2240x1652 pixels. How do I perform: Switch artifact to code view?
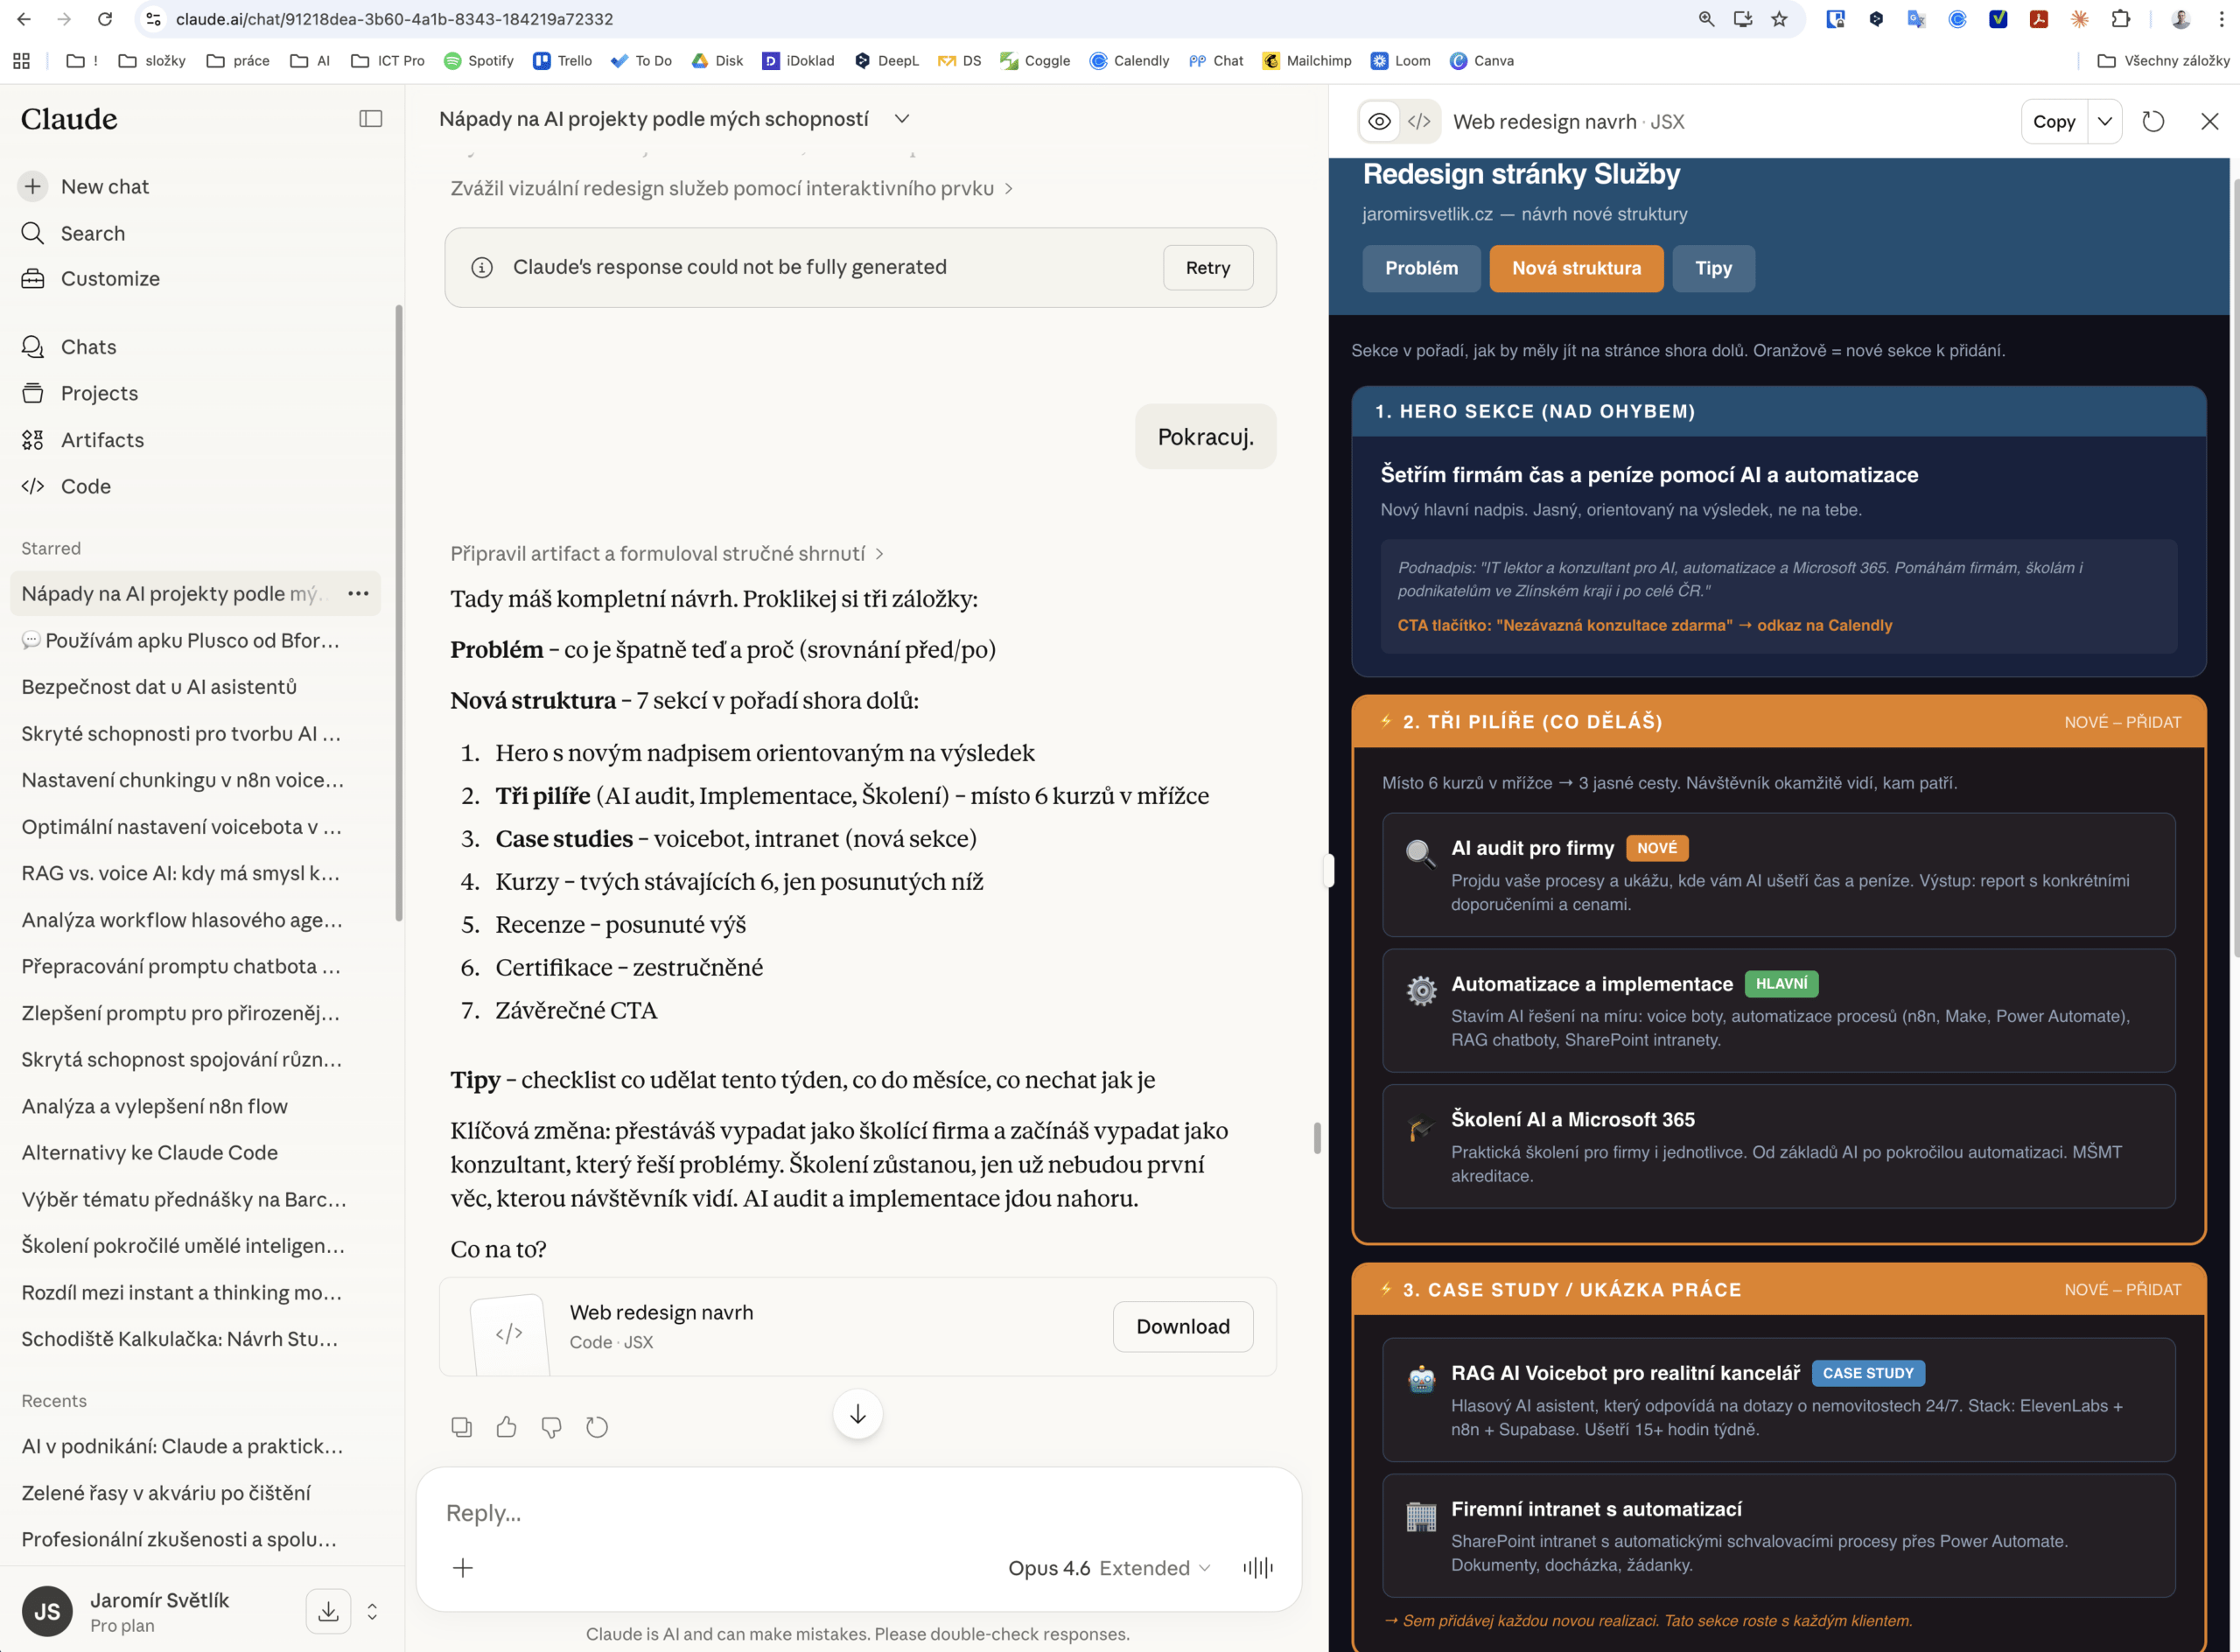click(x=1418, y=122)
